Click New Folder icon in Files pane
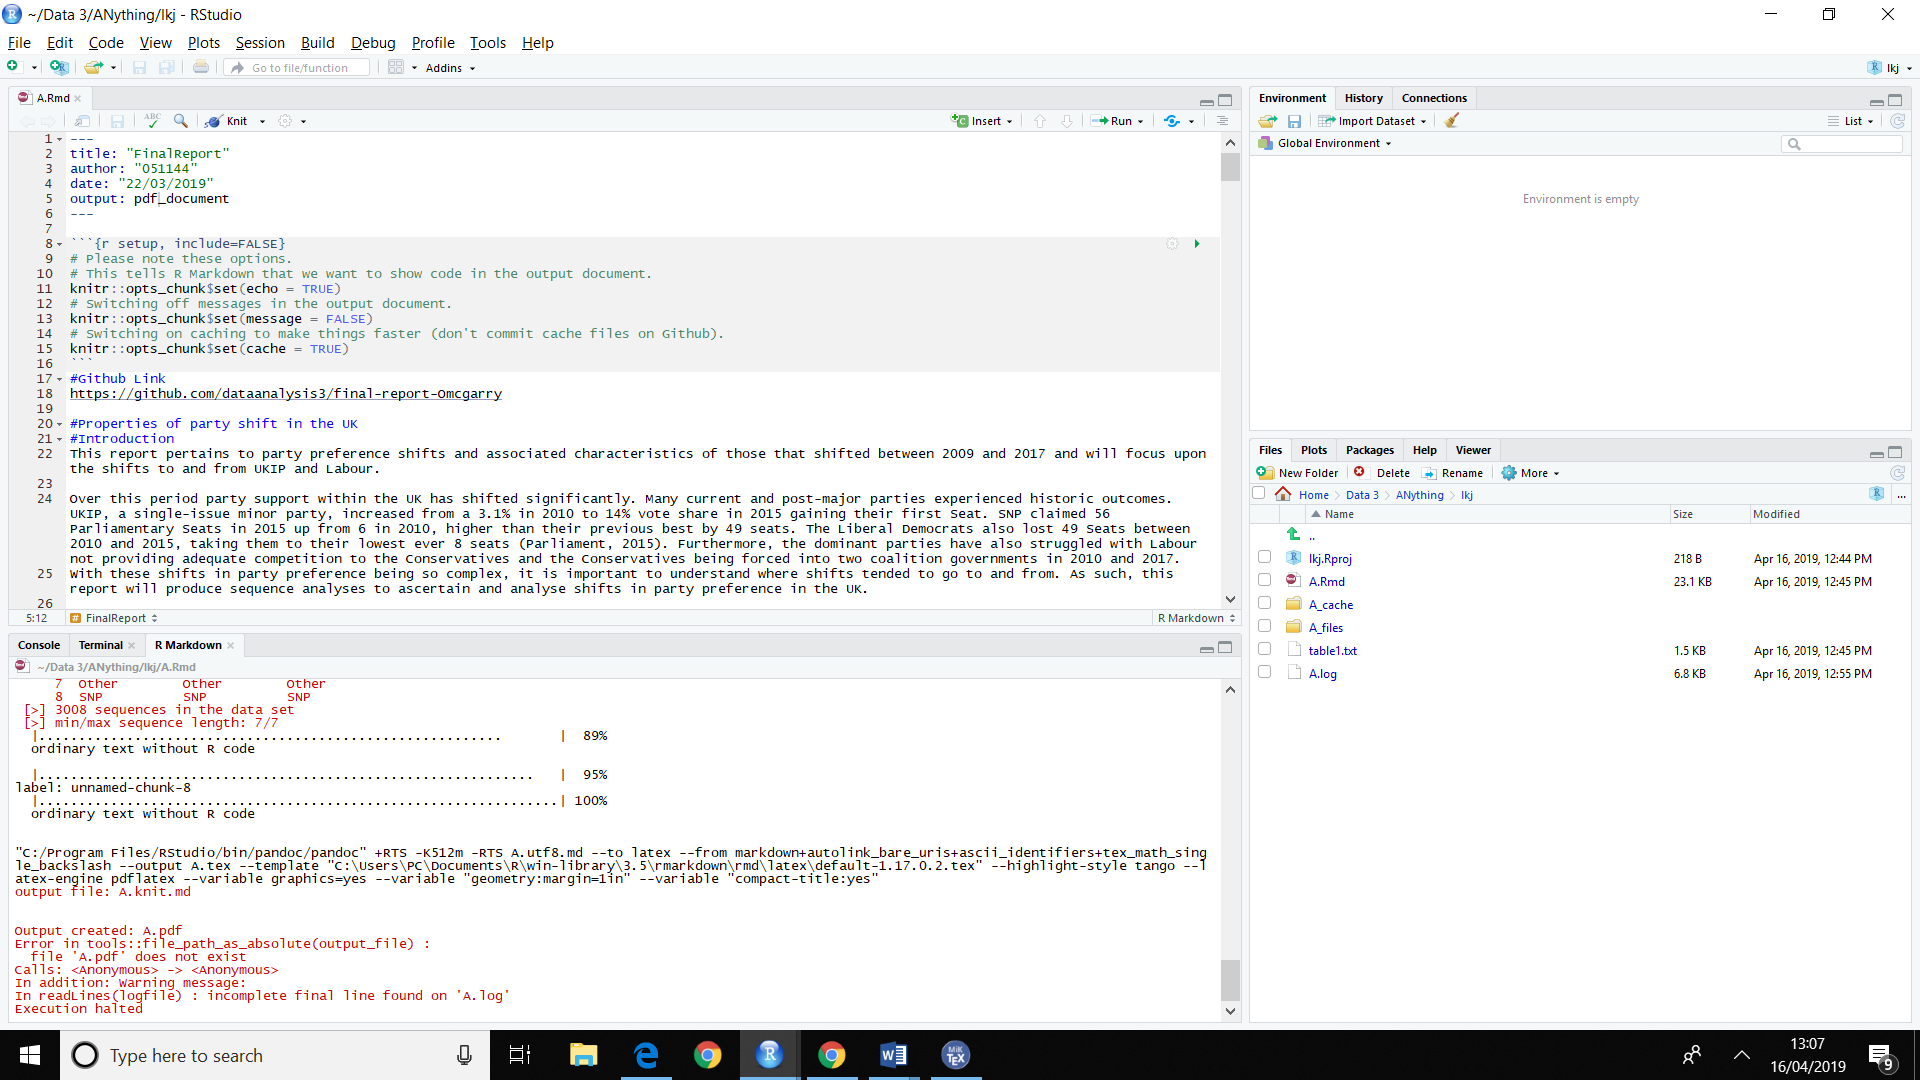 click(x=1265, y=473)
